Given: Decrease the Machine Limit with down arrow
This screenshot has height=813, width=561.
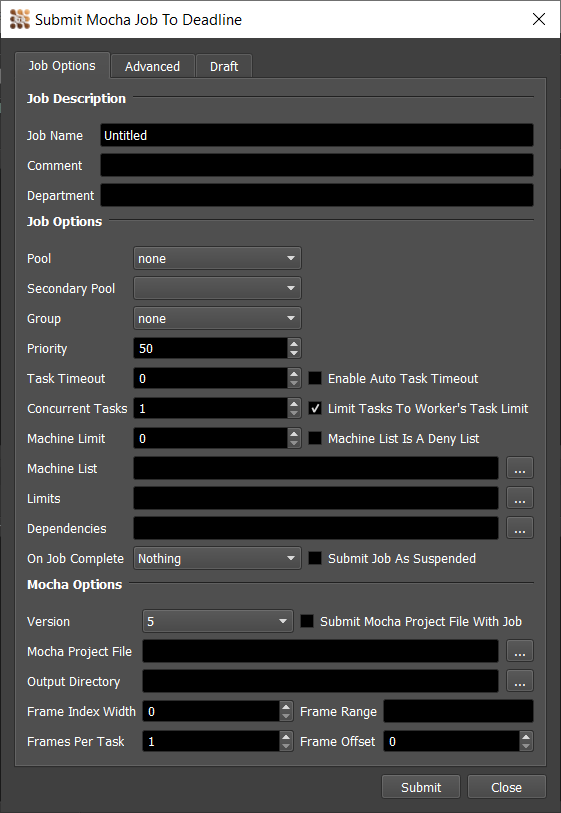Looking at the screenshot, I should 294,444.
